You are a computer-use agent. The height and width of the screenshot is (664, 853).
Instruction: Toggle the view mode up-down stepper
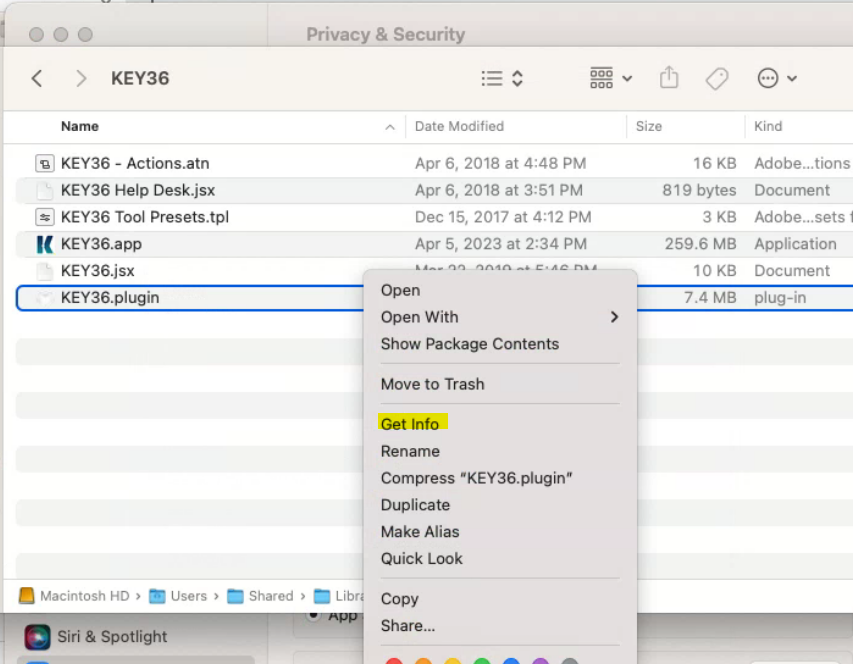pos(517,78)
